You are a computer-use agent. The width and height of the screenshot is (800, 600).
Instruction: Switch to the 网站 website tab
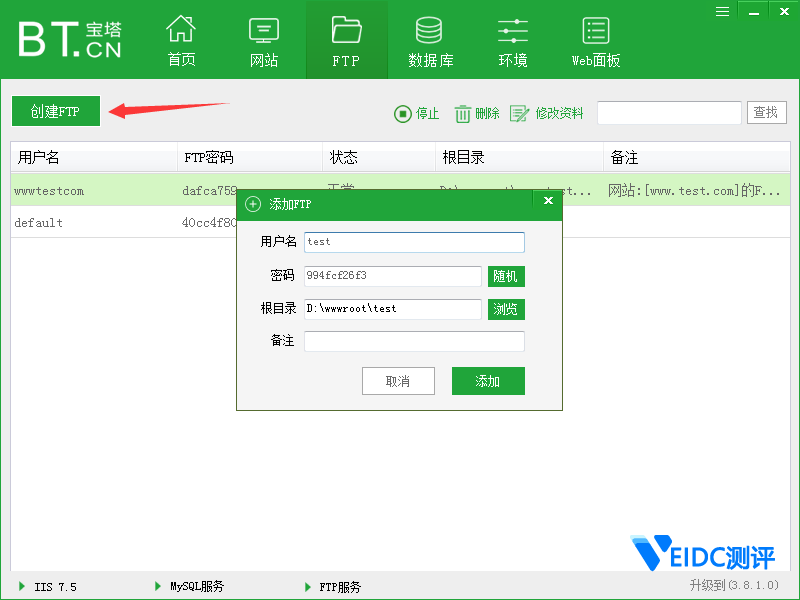click(264, 41)
